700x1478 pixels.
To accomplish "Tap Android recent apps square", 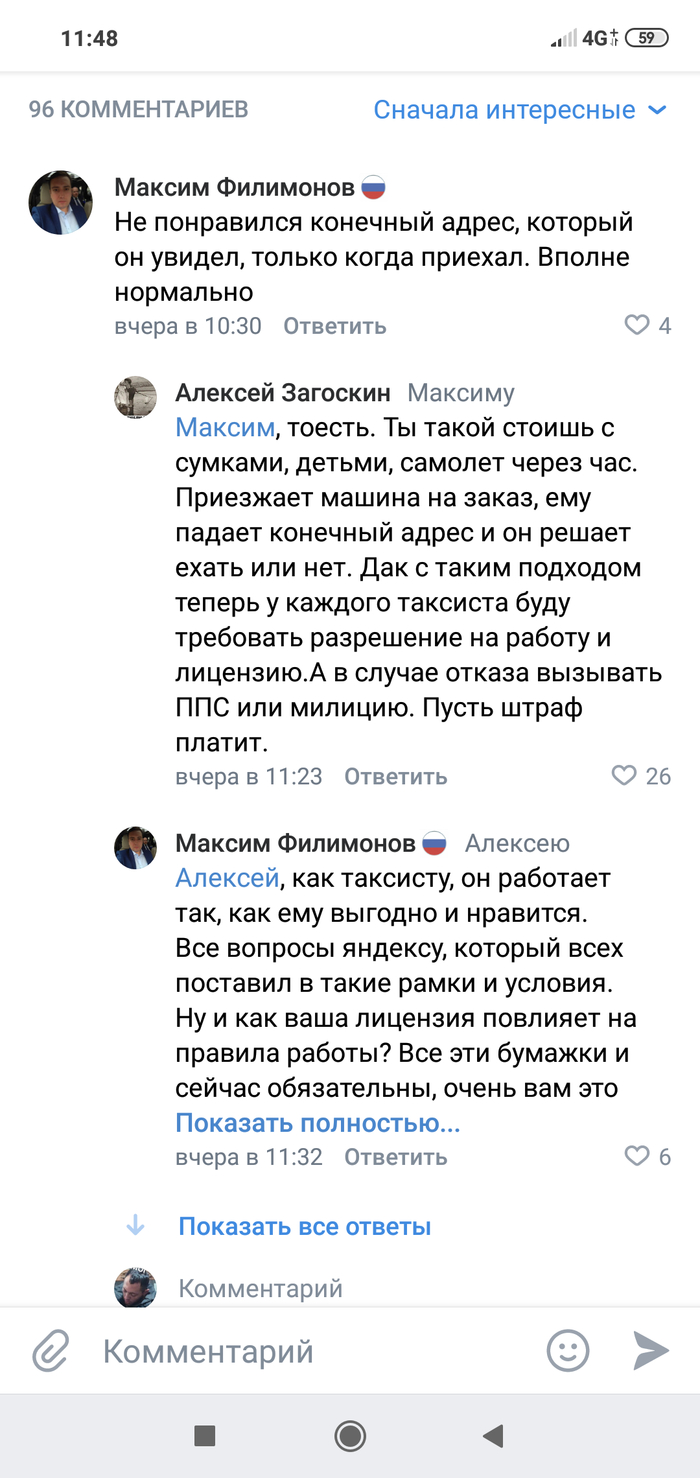I will [205, 1437].
